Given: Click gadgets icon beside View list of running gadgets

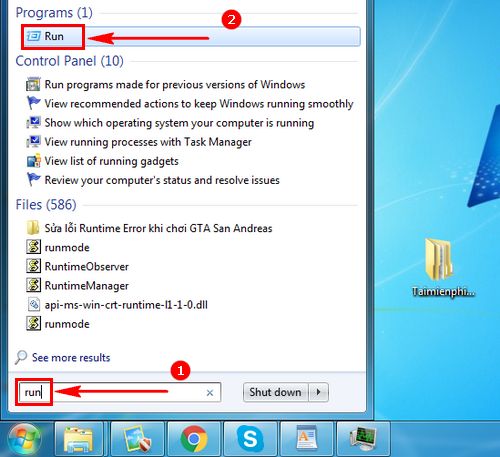Looking at the screenshot, I should [x=33, y=161].
